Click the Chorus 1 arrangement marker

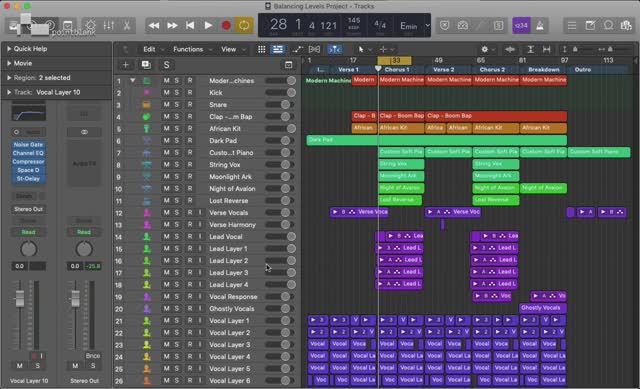click(x=401, y=69)
